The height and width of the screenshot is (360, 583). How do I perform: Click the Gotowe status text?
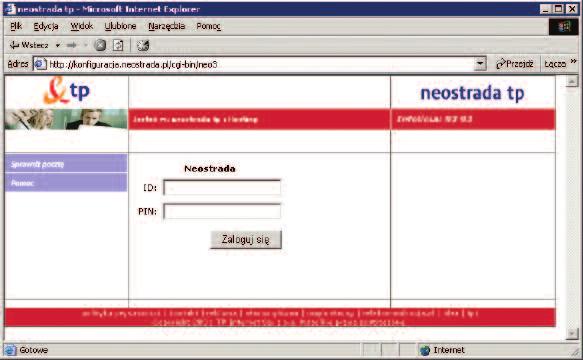(x=33, y=350)
